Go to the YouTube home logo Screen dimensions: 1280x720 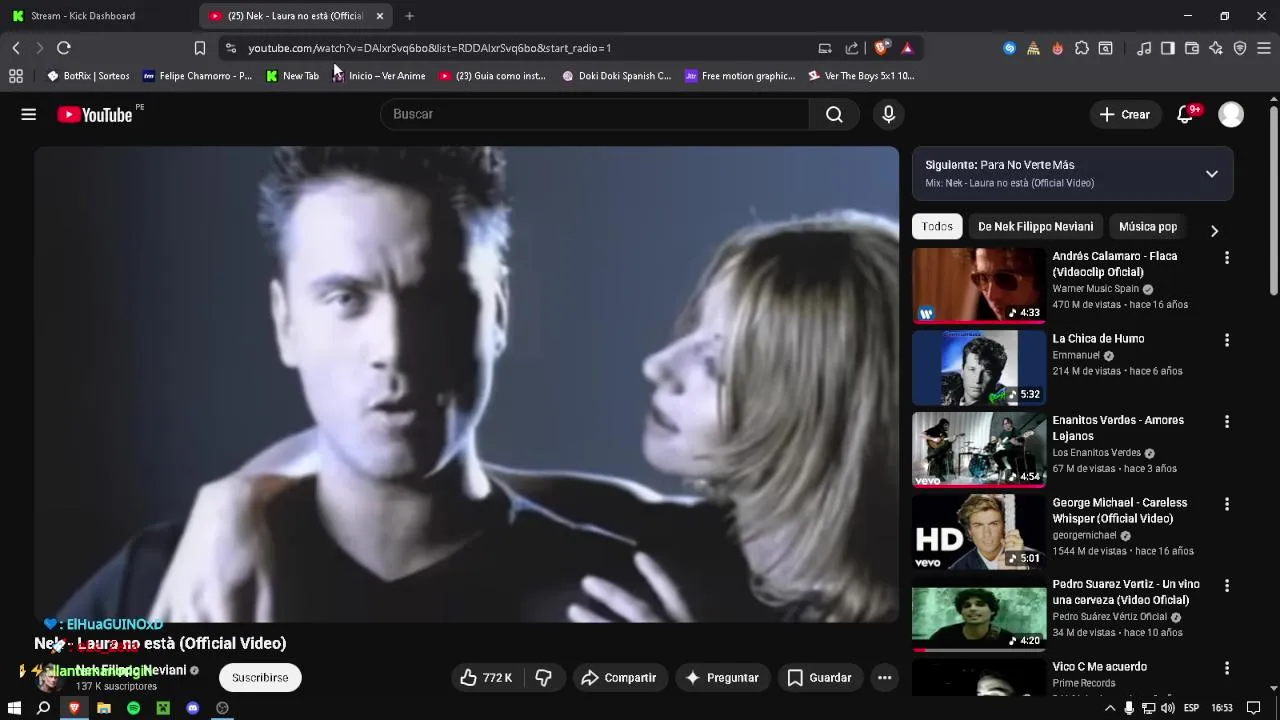pyautogui.click(x=95, y=115)
